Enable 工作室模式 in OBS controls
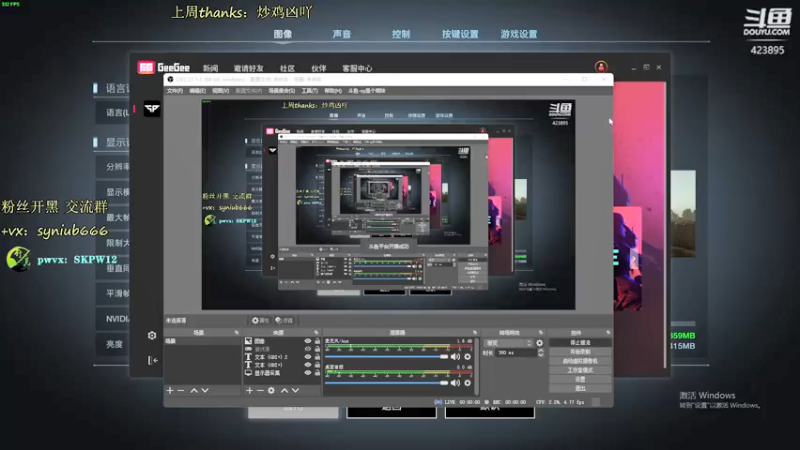The height and width of the screenshot is (450, 800). tap(580, 370)
